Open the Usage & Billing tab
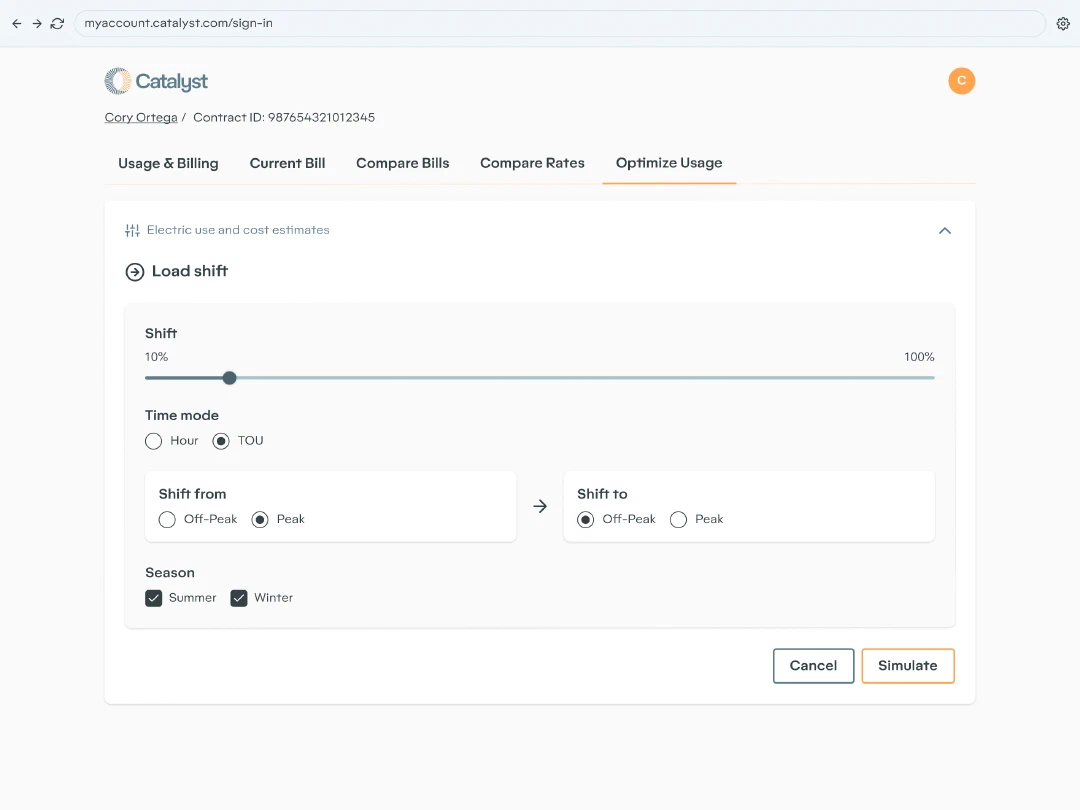1080x810 pixels. [168, 163]
